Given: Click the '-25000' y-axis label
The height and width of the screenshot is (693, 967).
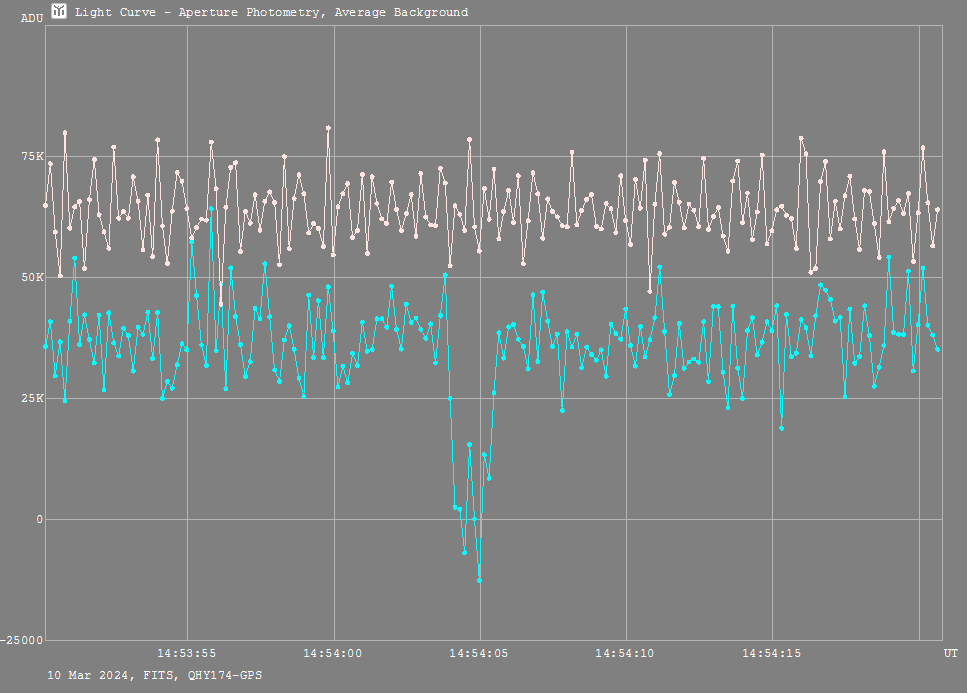Looking at the screenshot, I should [22, 640].
